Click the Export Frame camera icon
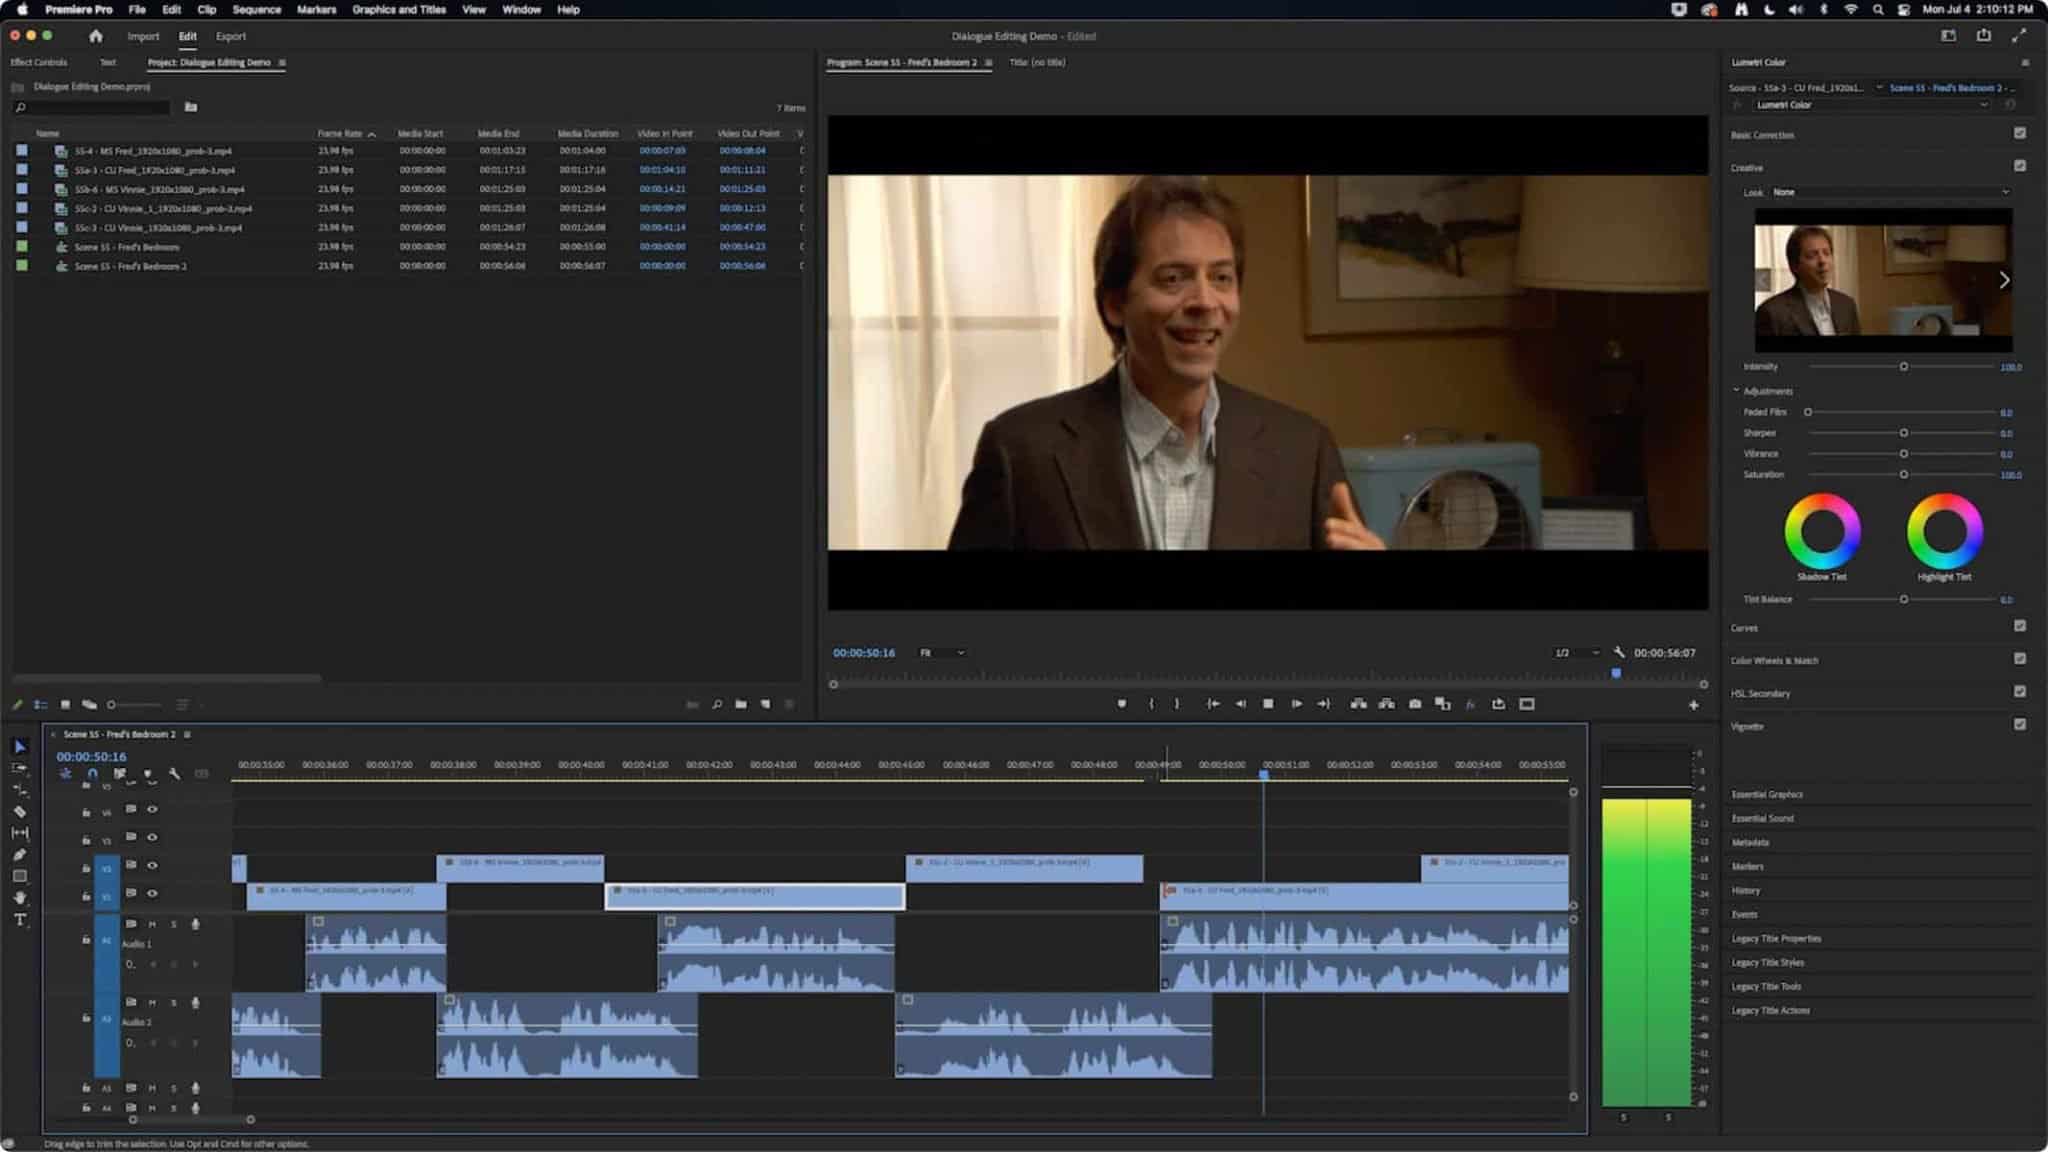Image resolution: width=2048 pixels, height=1152 pixels. [1415, 704]
